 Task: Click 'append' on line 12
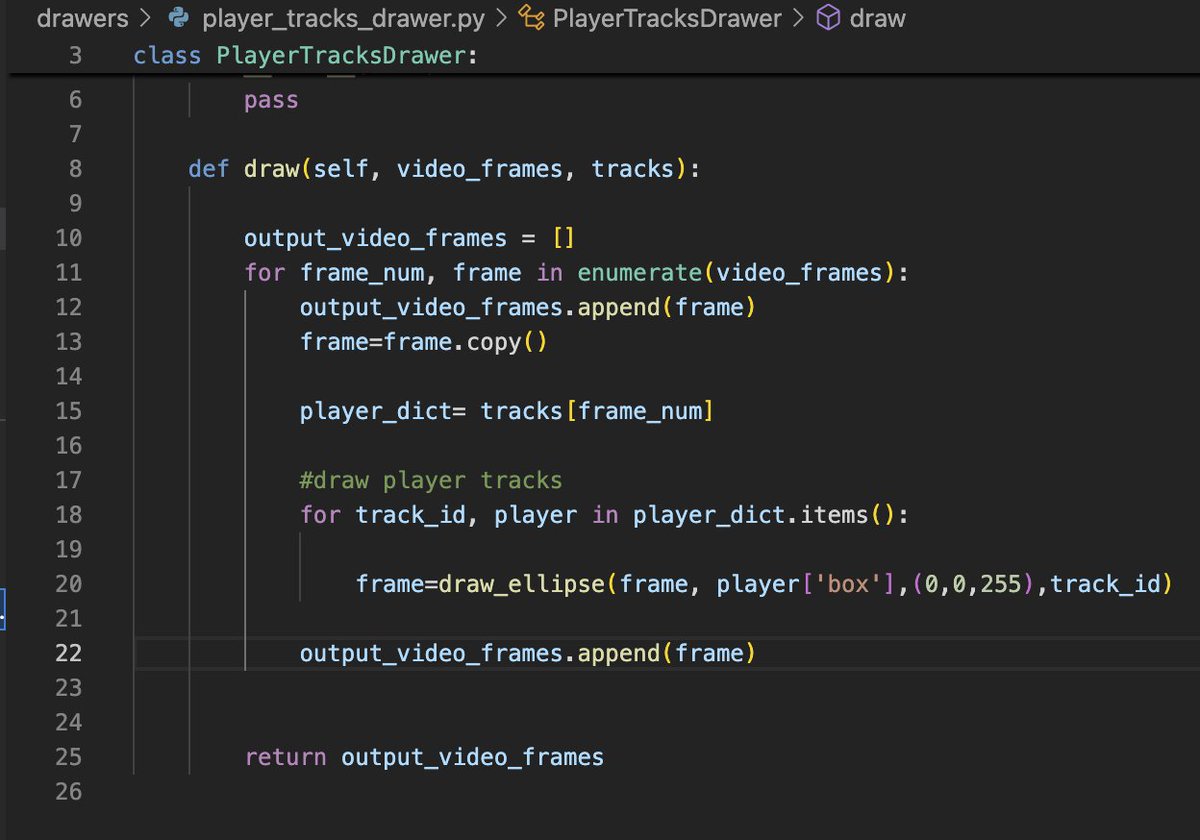coord(619,307)
